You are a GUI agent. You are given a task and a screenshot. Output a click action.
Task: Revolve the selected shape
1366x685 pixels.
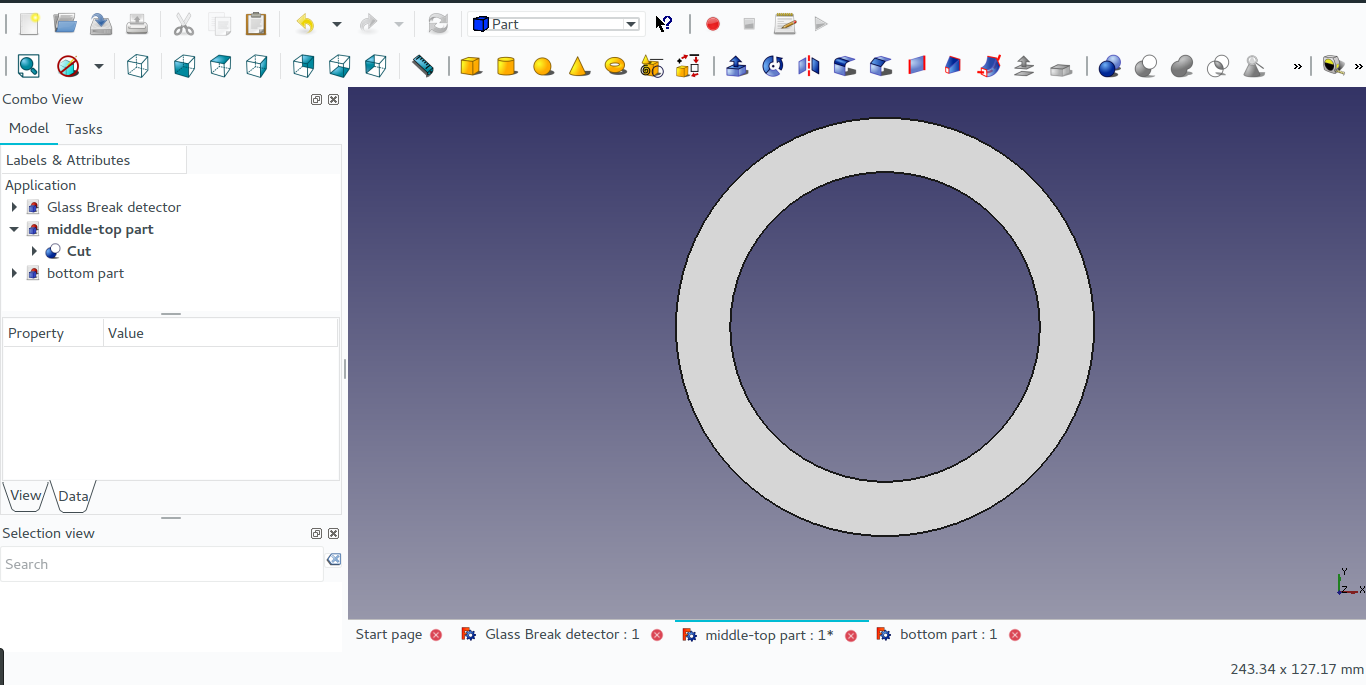click(x=773, y=66)
